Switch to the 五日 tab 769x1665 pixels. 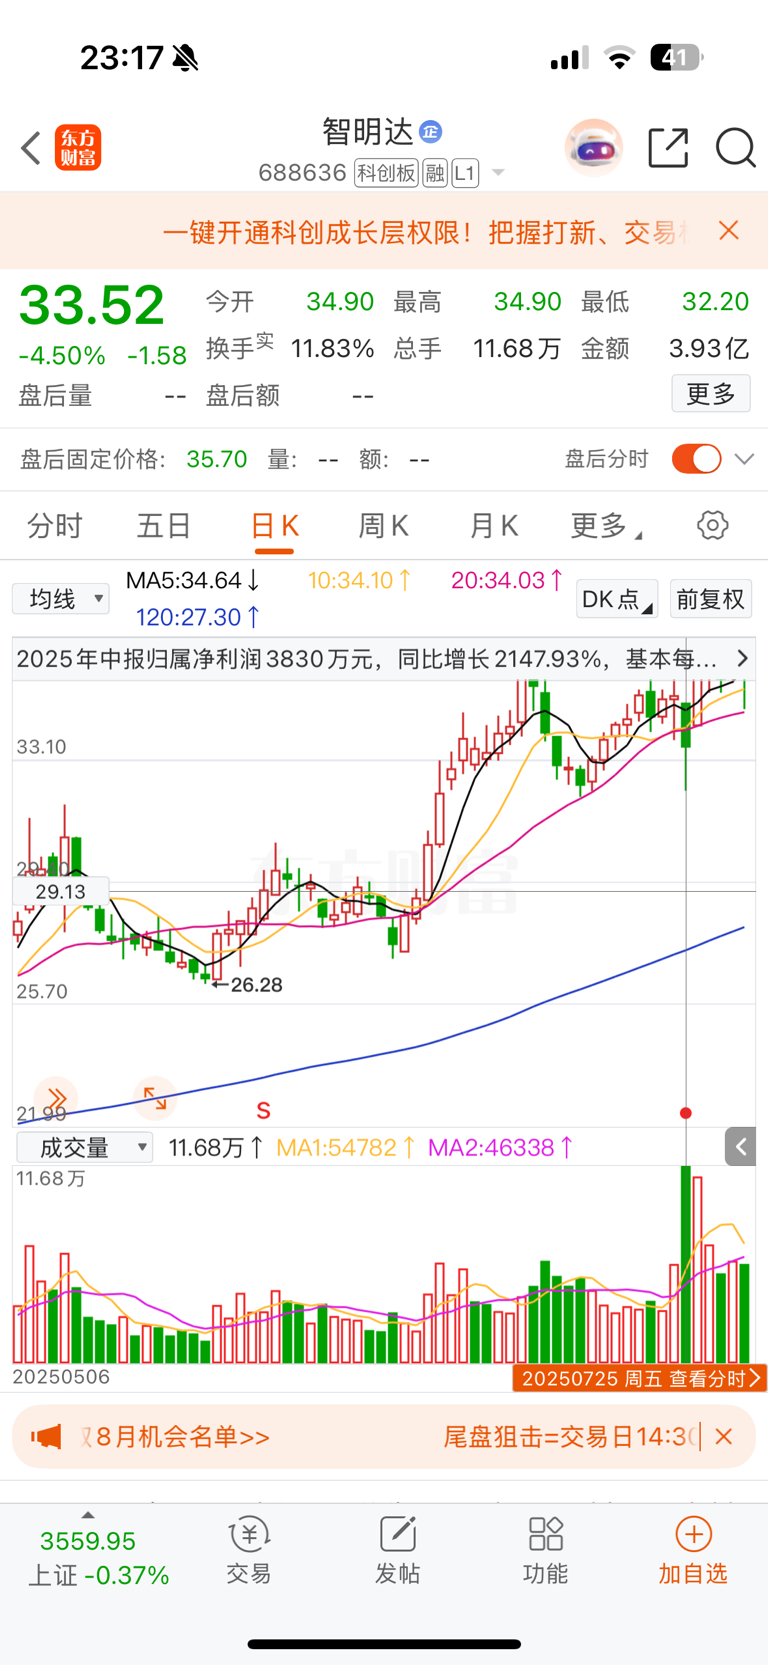pos(164,525)
